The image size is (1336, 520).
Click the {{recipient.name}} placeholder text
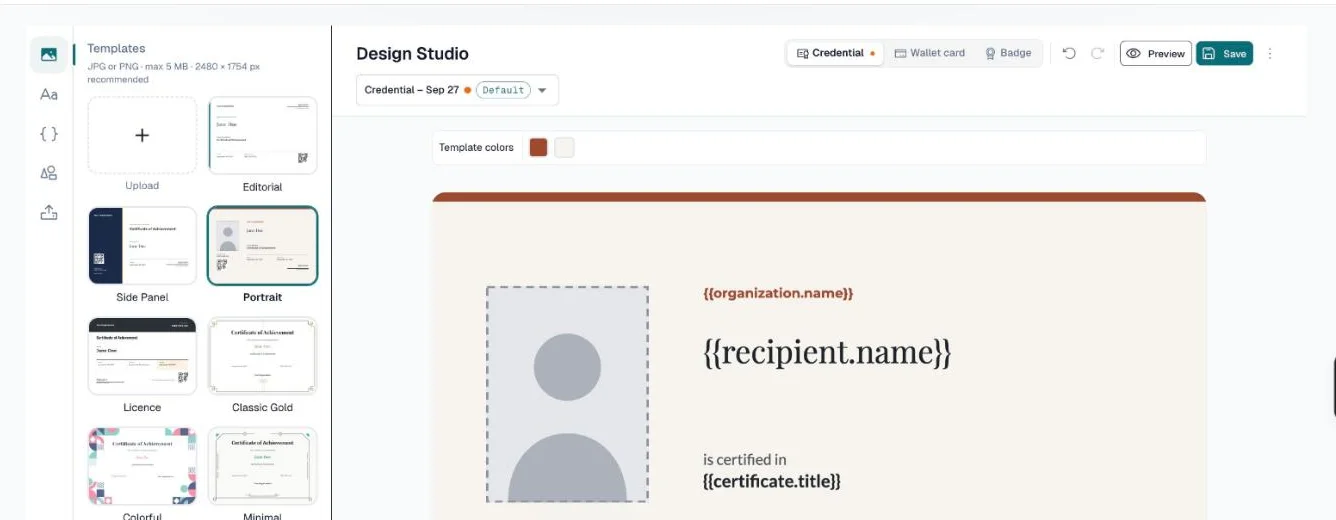pyautogui.click(x=827, y=352)
